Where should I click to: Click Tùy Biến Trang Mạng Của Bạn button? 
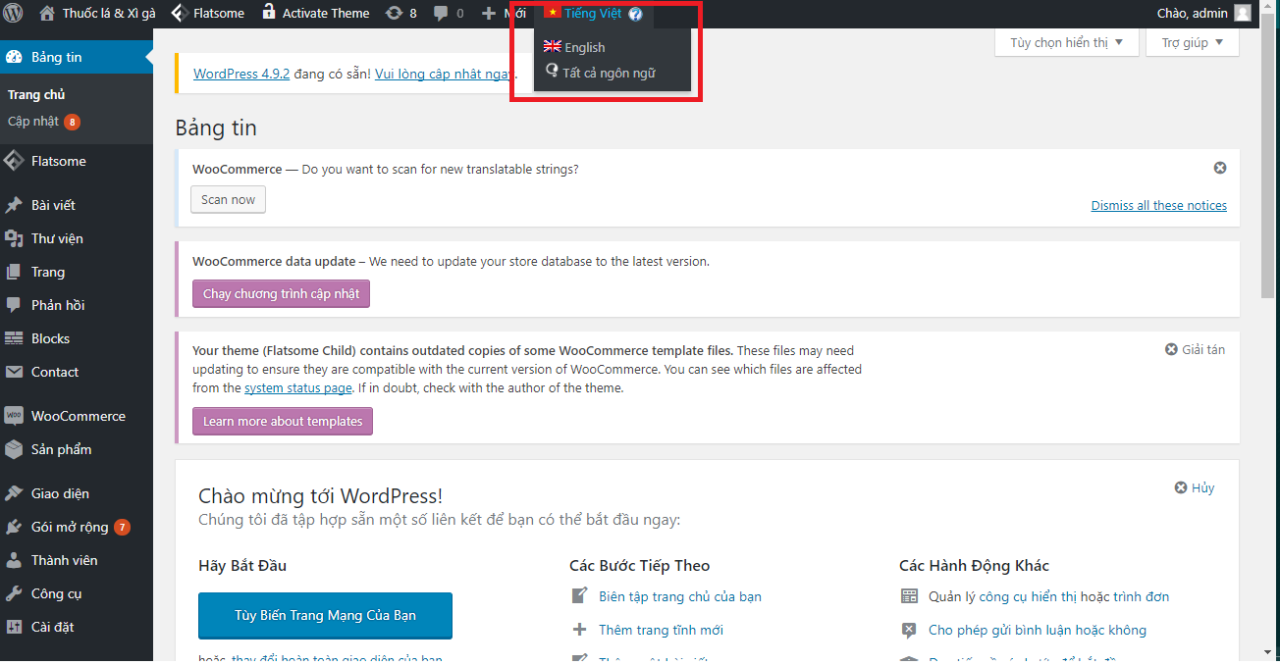pos(325,615)
